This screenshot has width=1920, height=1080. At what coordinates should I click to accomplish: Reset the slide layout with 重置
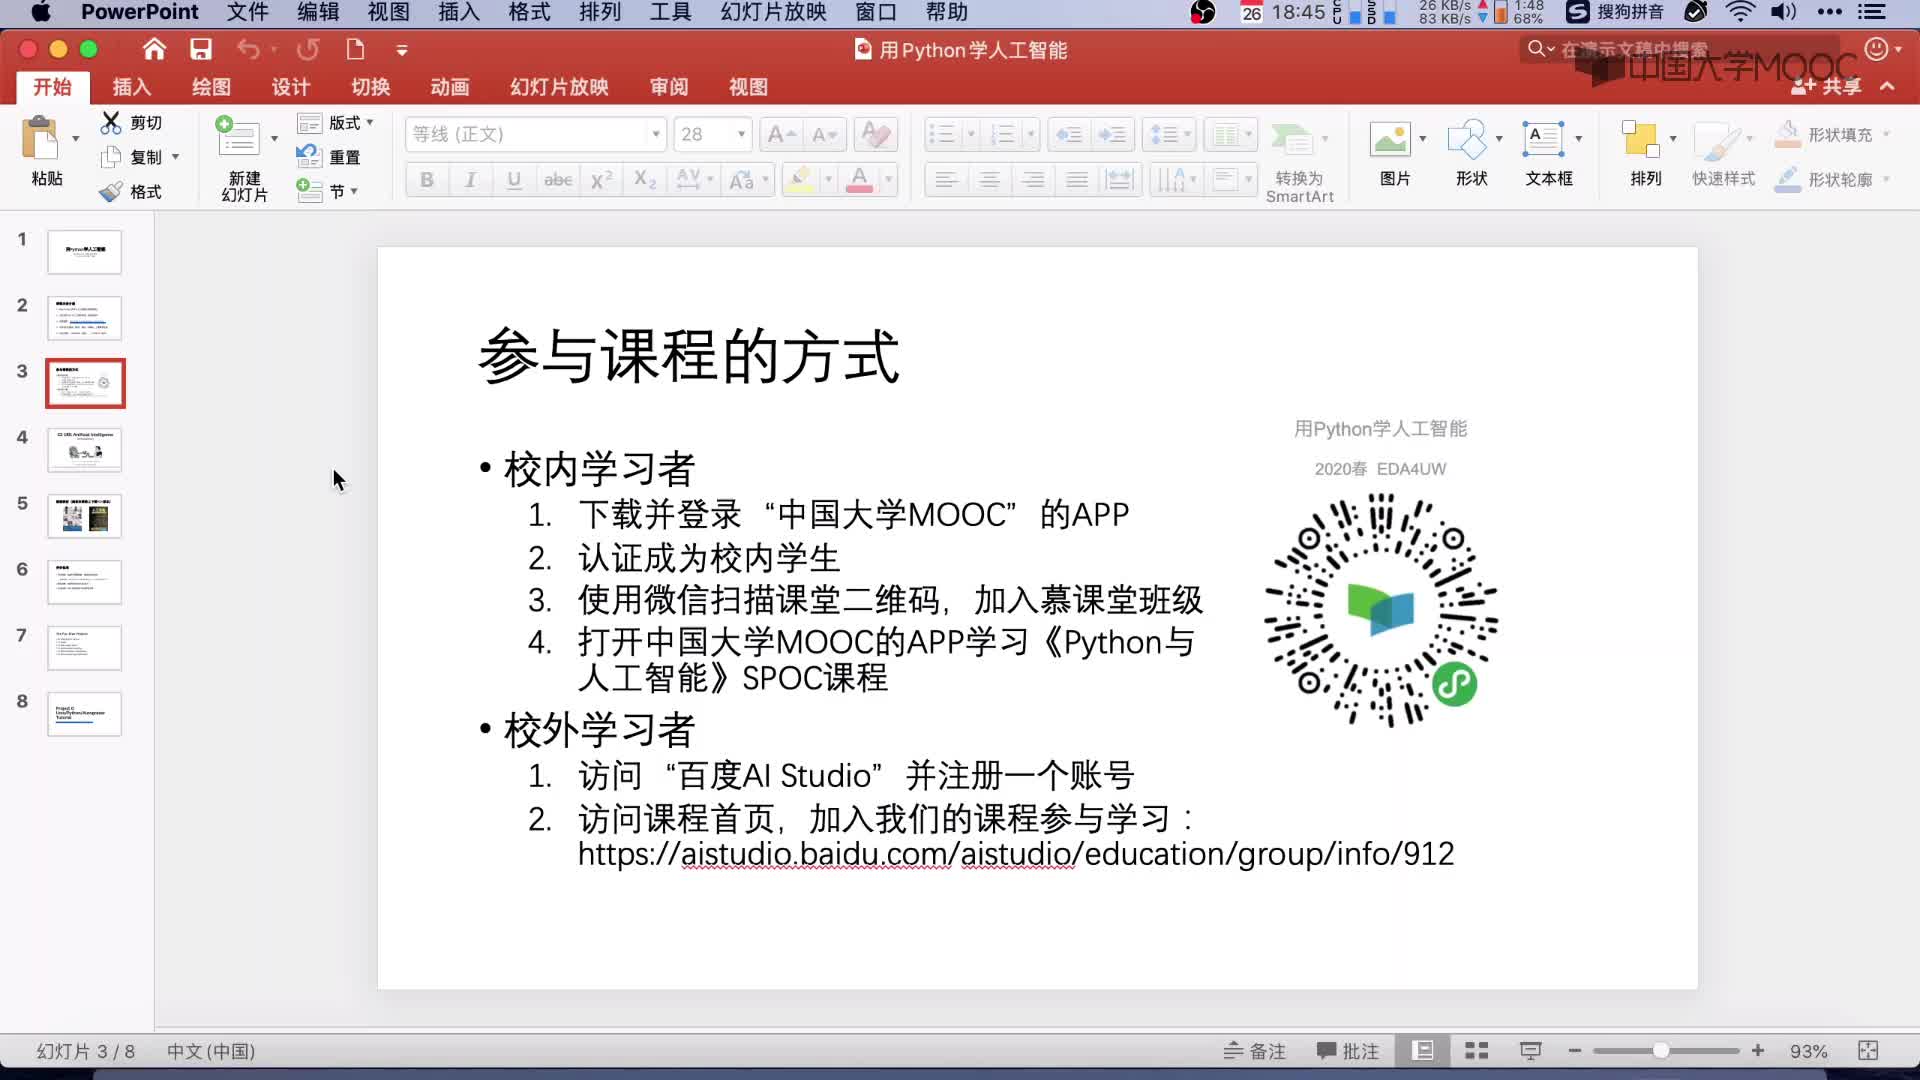tap(329, 157)
